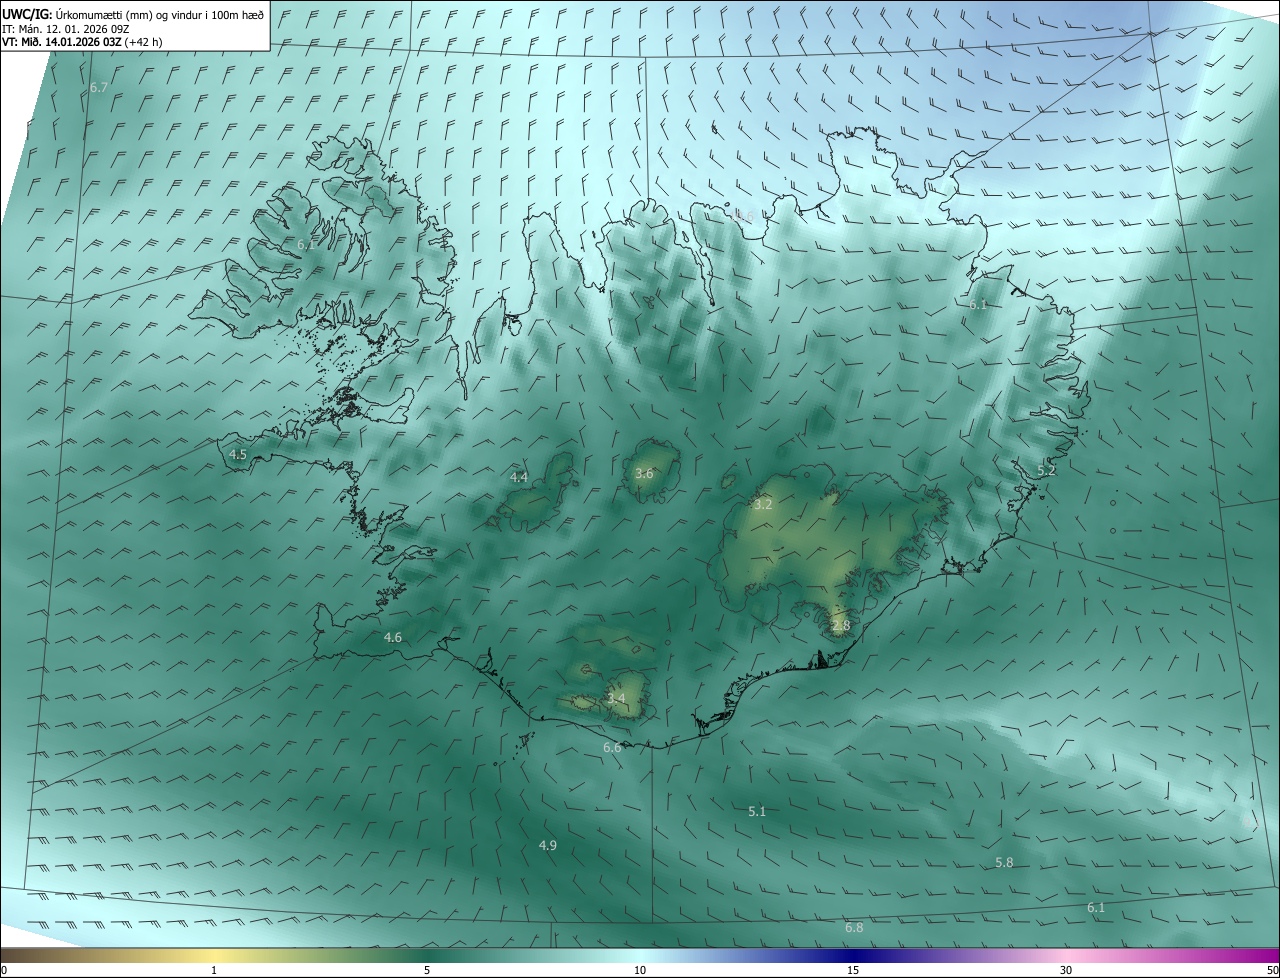Click the valid time line "VT: Mið. 14.01.2026 03Z"
1280x978 pixels.
point(60,42)
